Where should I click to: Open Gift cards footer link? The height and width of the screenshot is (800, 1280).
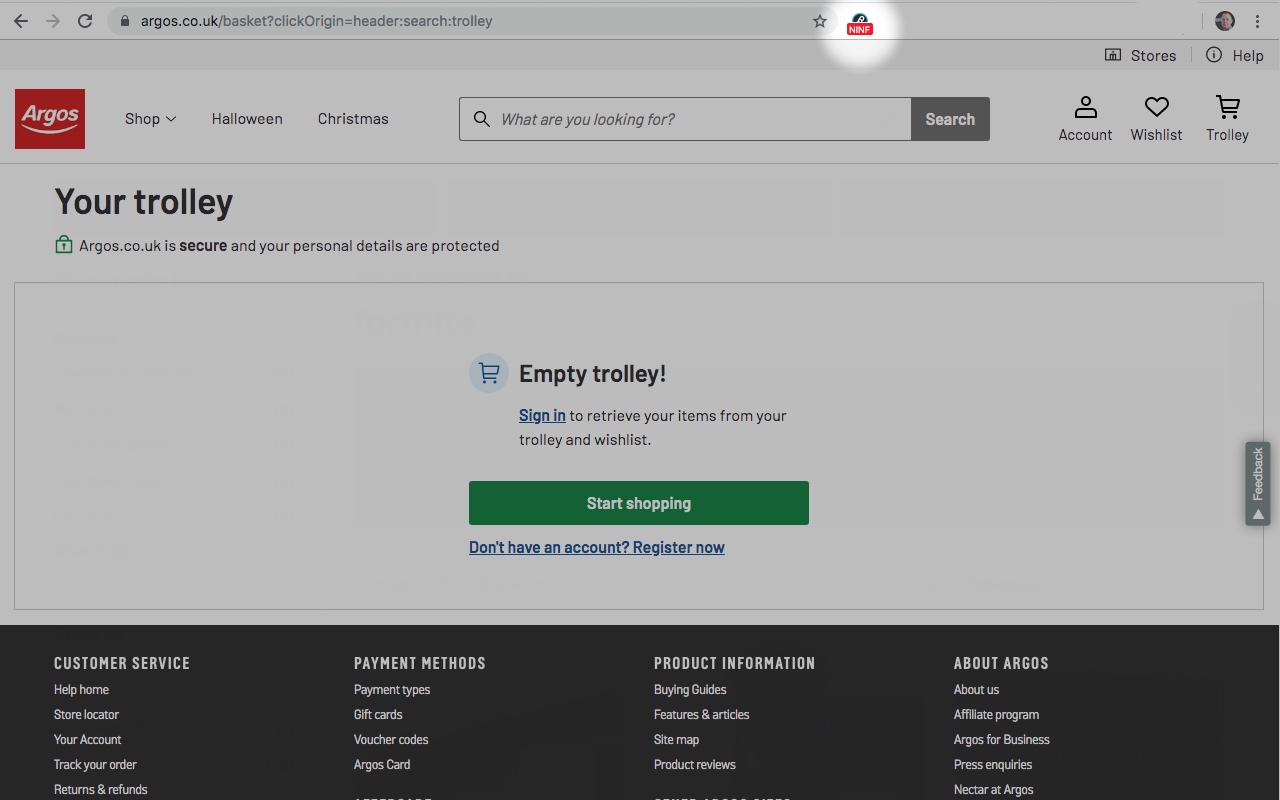coord(378,714)
